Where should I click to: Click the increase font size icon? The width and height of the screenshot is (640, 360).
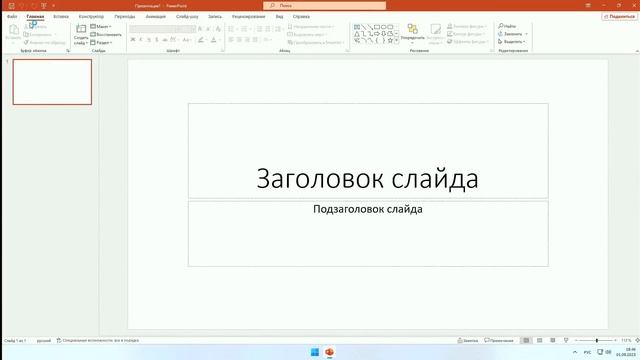tap(200, 29)
